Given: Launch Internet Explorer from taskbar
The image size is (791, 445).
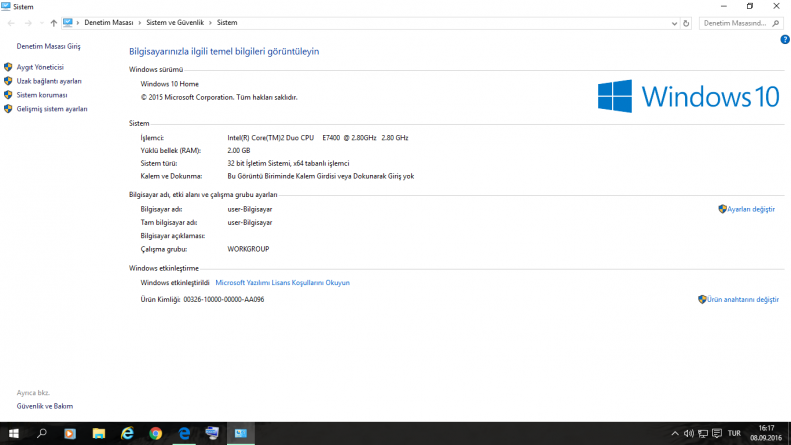Looking at the screenshot, I should (x=127, y=433).
